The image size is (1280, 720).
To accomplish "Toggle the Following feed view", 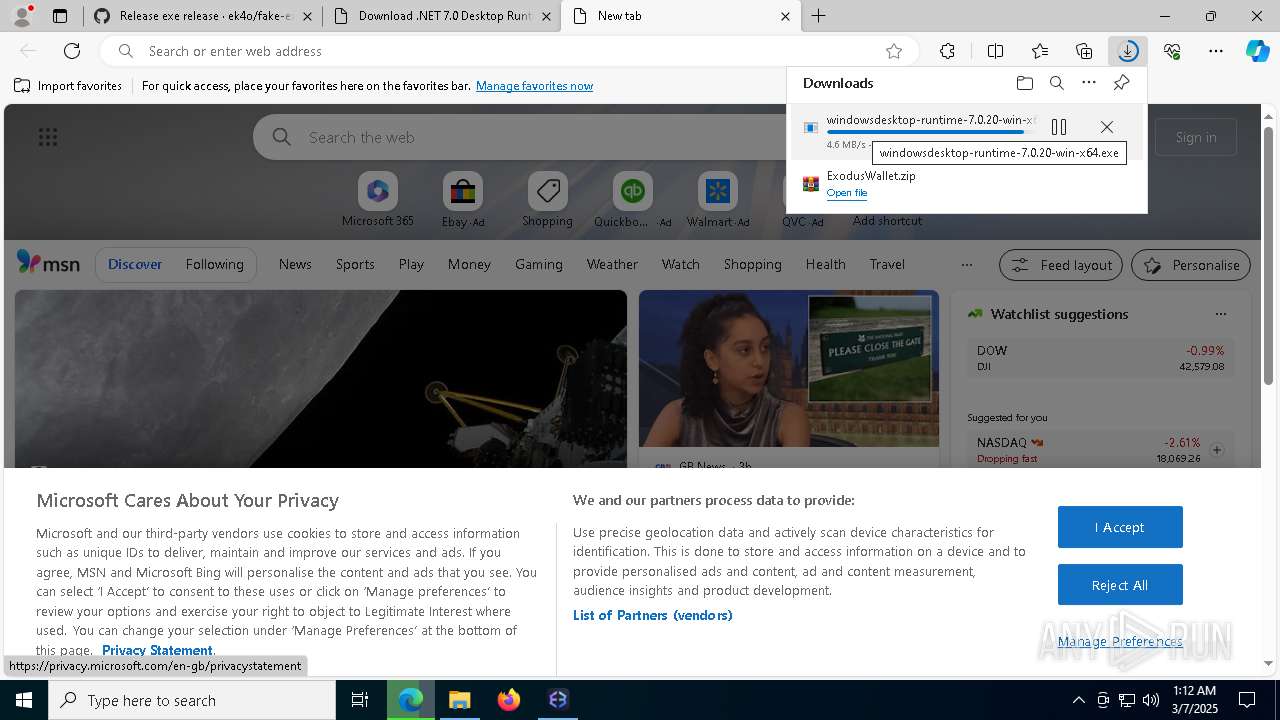I will 214,264.
